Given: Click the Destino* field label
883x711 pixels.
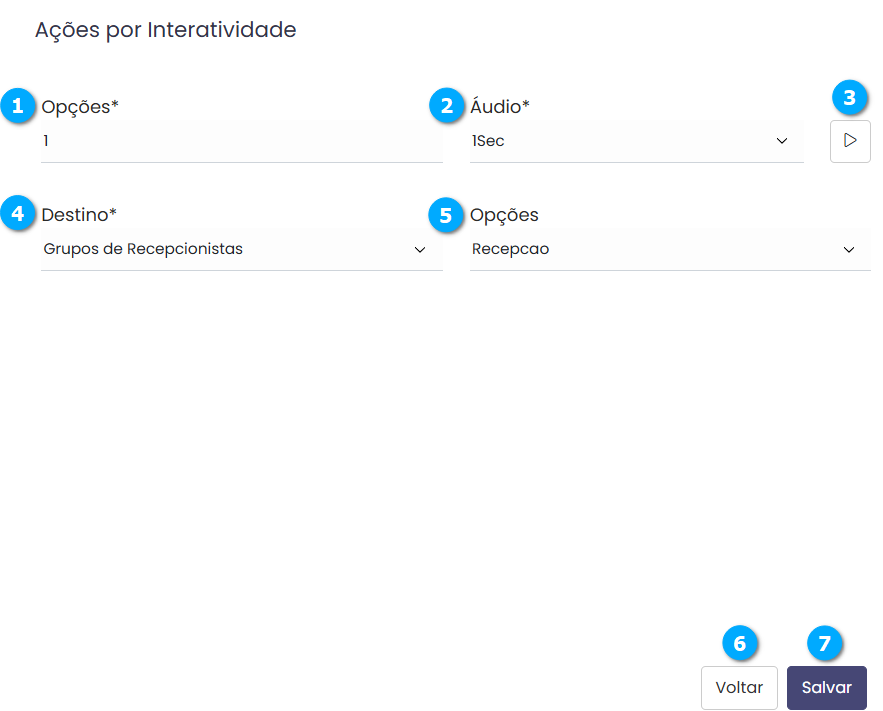Looking at the screenshot, I should 79,214.
